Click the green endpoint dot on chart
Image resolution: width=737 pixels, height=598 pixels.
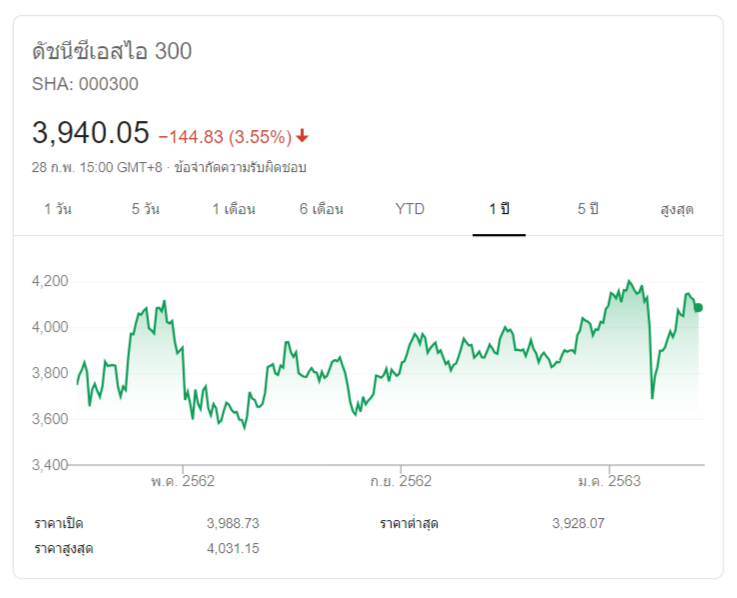(698, 308)
